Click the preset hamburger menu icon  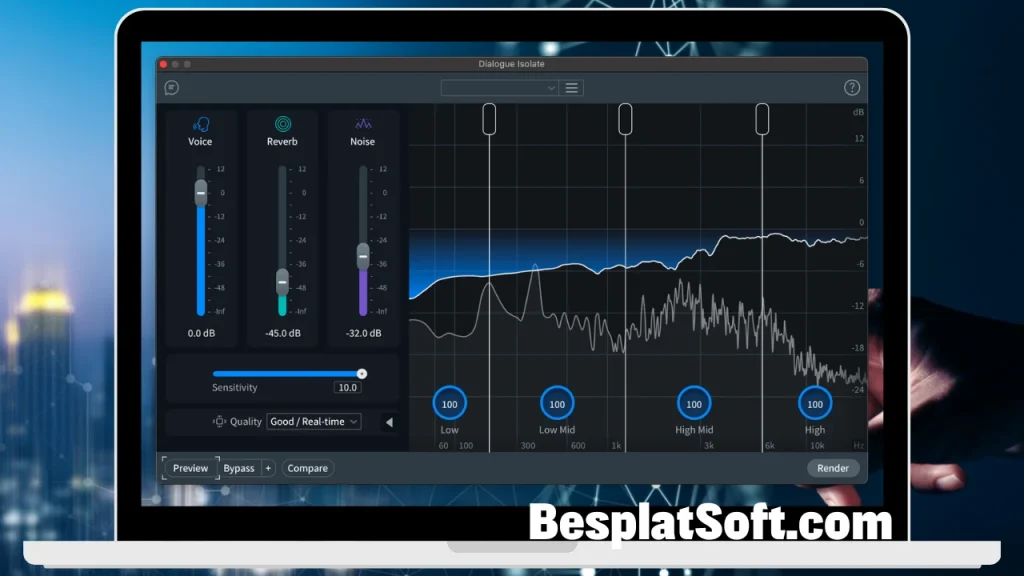pyautogui.click(x=571, y=87)
